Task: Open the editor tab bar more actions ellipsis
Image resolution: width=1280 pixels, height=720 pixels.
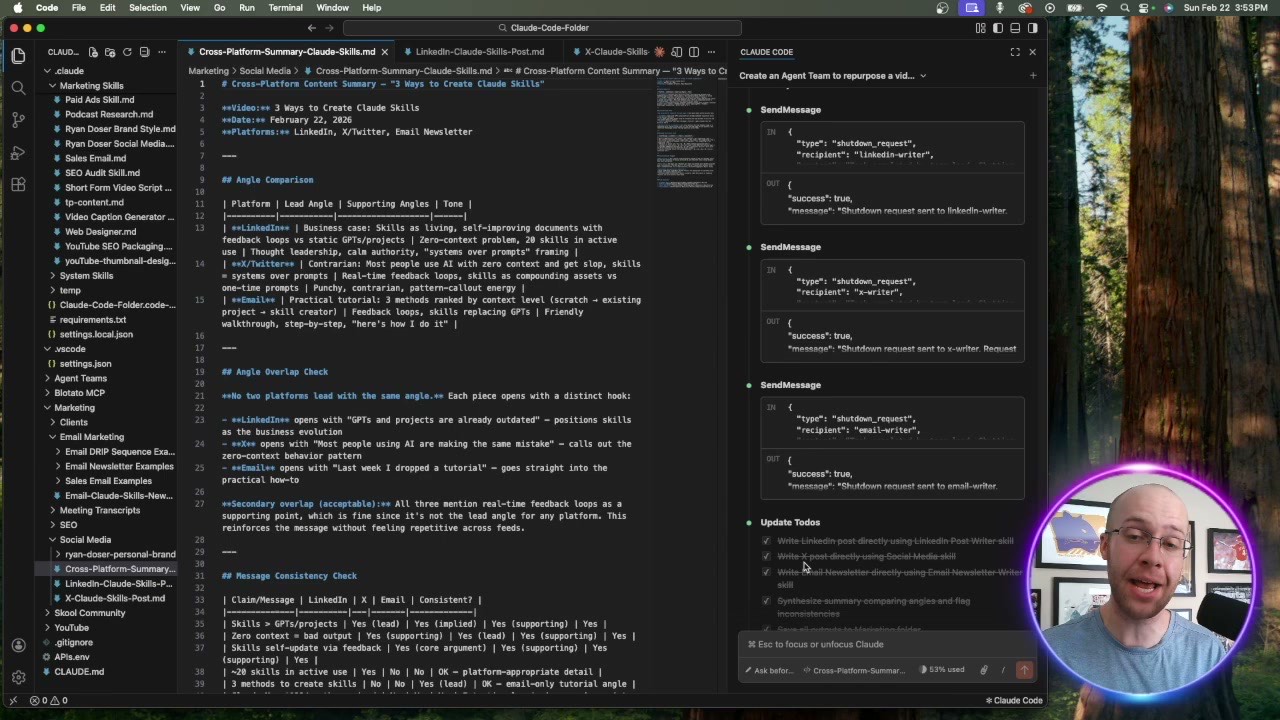Action: pos(712,52)
